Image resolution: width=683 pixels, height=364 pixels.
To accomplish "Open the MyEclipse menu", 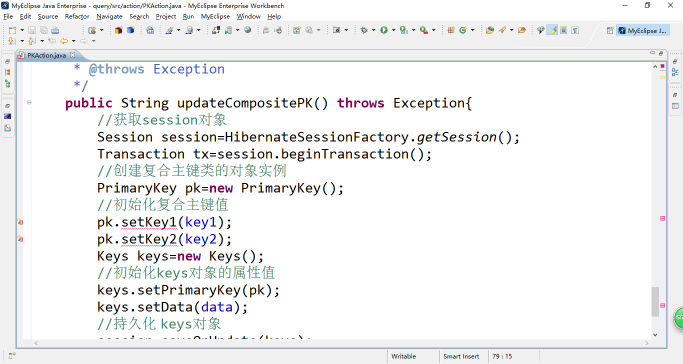I will point(215,17).
